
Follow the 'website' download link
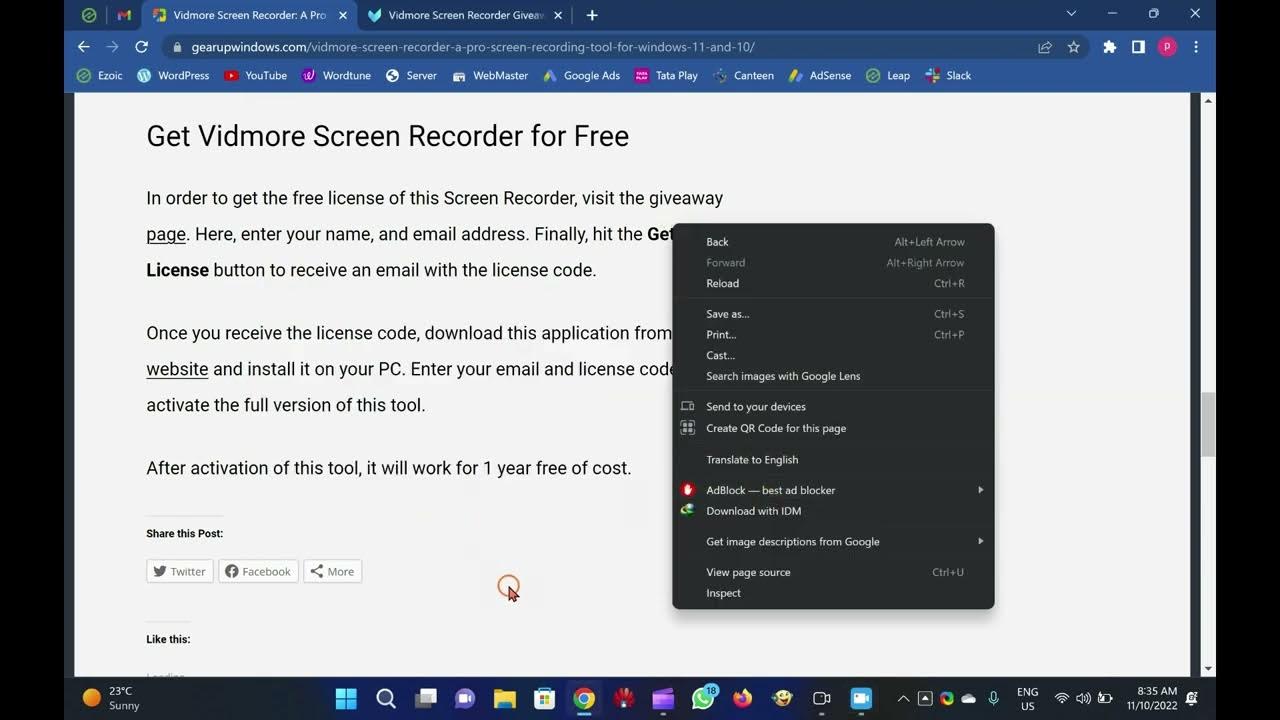pyautogui.click(x=177, y=369)
